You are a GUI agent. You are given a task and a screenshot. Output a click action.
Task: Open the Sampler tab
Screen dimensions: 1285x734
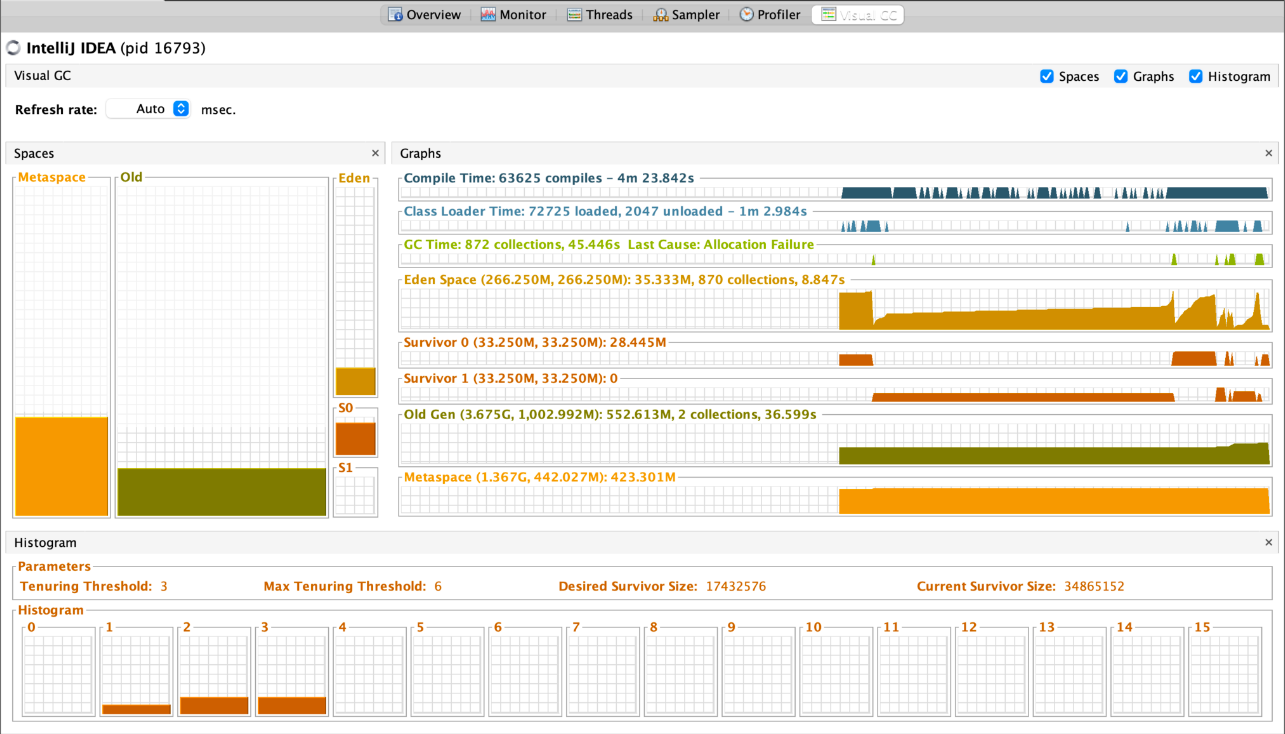[686, 15]
